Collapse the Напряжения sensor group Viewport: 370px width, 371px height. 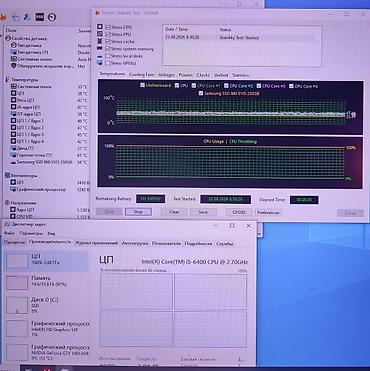24,203
